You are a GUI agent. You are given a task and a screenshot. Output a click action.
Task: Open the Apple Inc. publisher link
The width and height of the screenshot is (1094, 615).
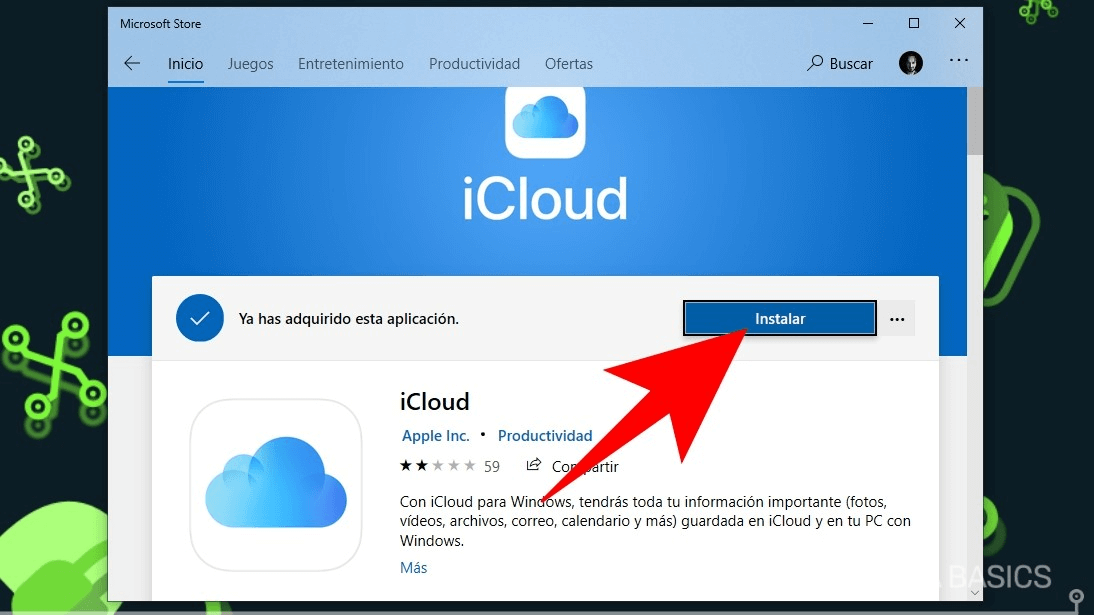(435, 436)
